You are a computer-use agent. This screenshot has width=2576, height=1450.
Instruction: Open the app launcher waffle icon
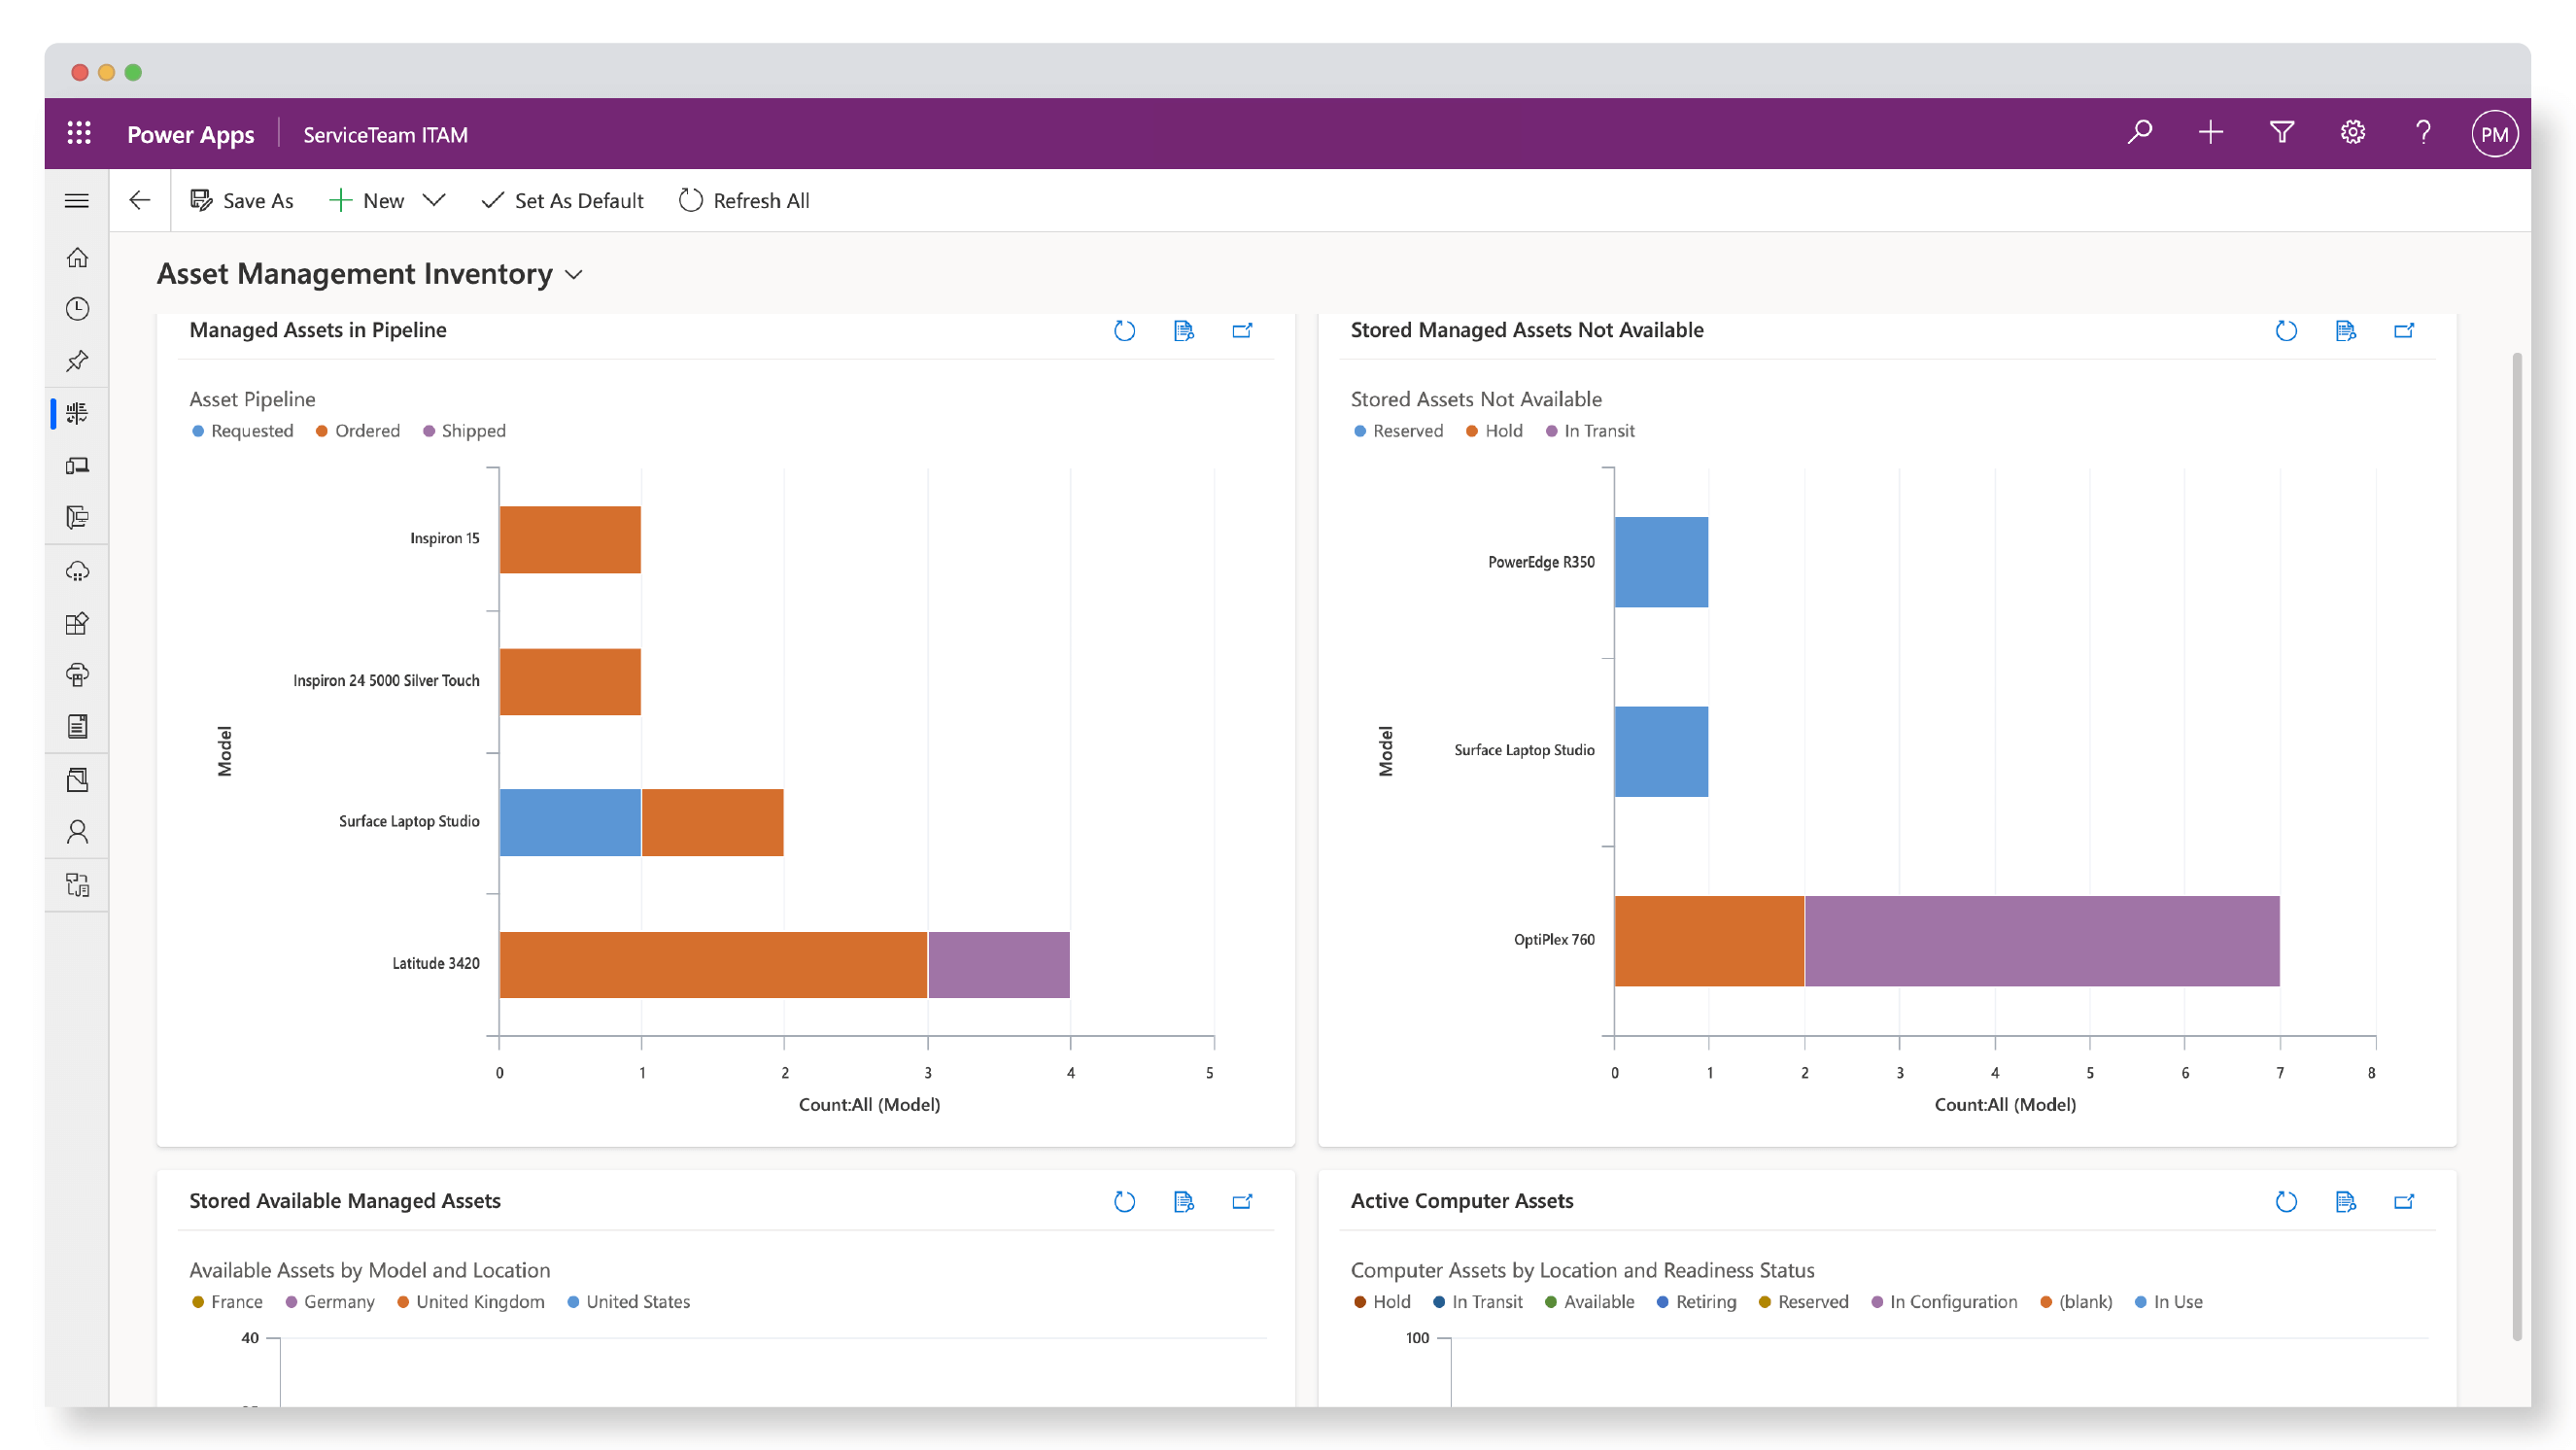pyautogui.click(x=79, y=133)
